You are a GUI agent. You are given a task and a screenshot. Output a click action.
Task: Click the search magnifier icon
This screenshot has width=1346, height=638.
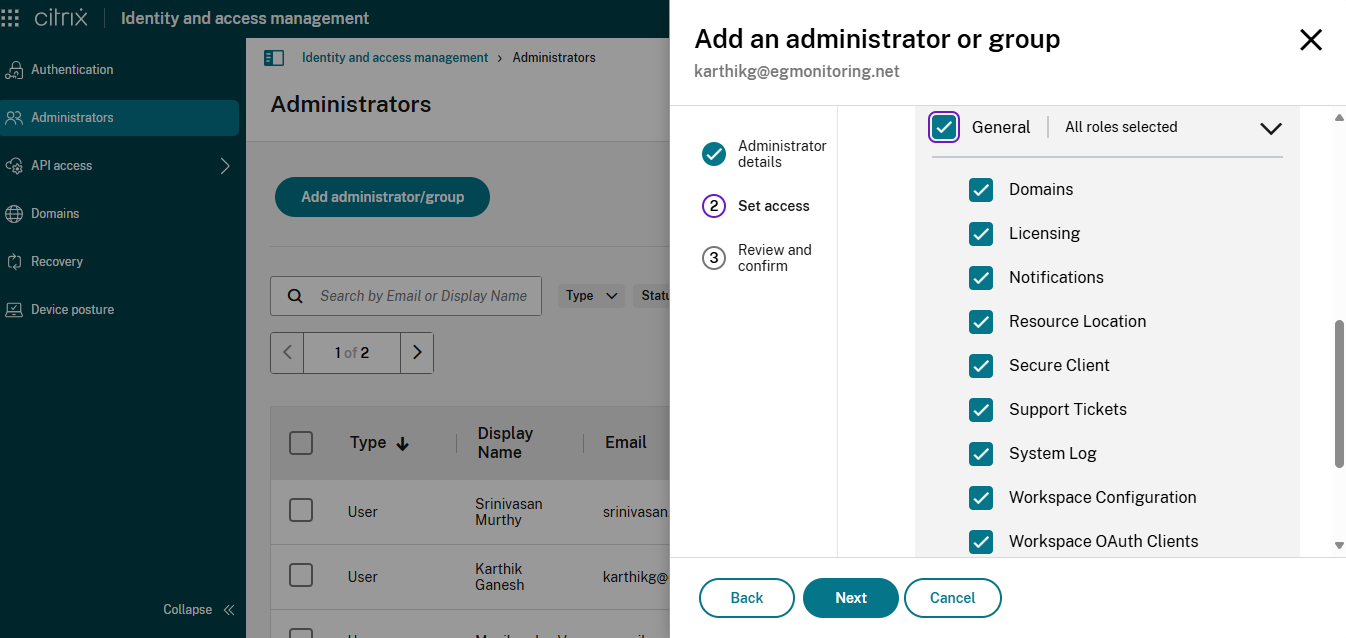[x=295, y=296]
